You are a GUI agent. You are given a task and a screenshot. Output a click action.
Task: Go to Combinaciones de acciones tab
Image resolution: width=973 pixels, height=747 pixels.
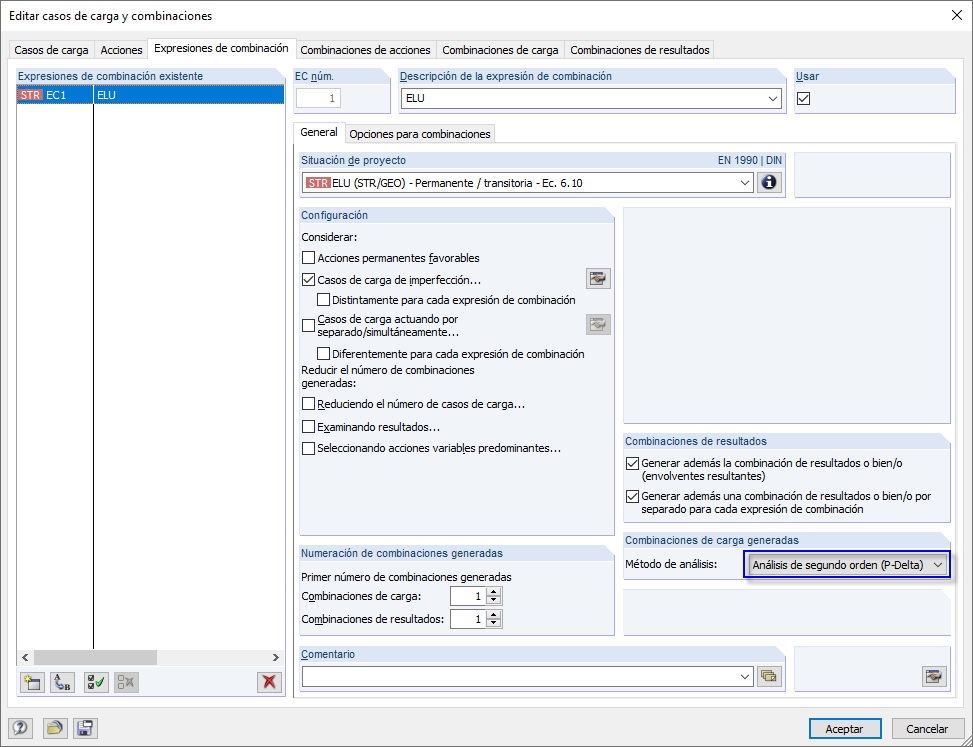[365, 50]
